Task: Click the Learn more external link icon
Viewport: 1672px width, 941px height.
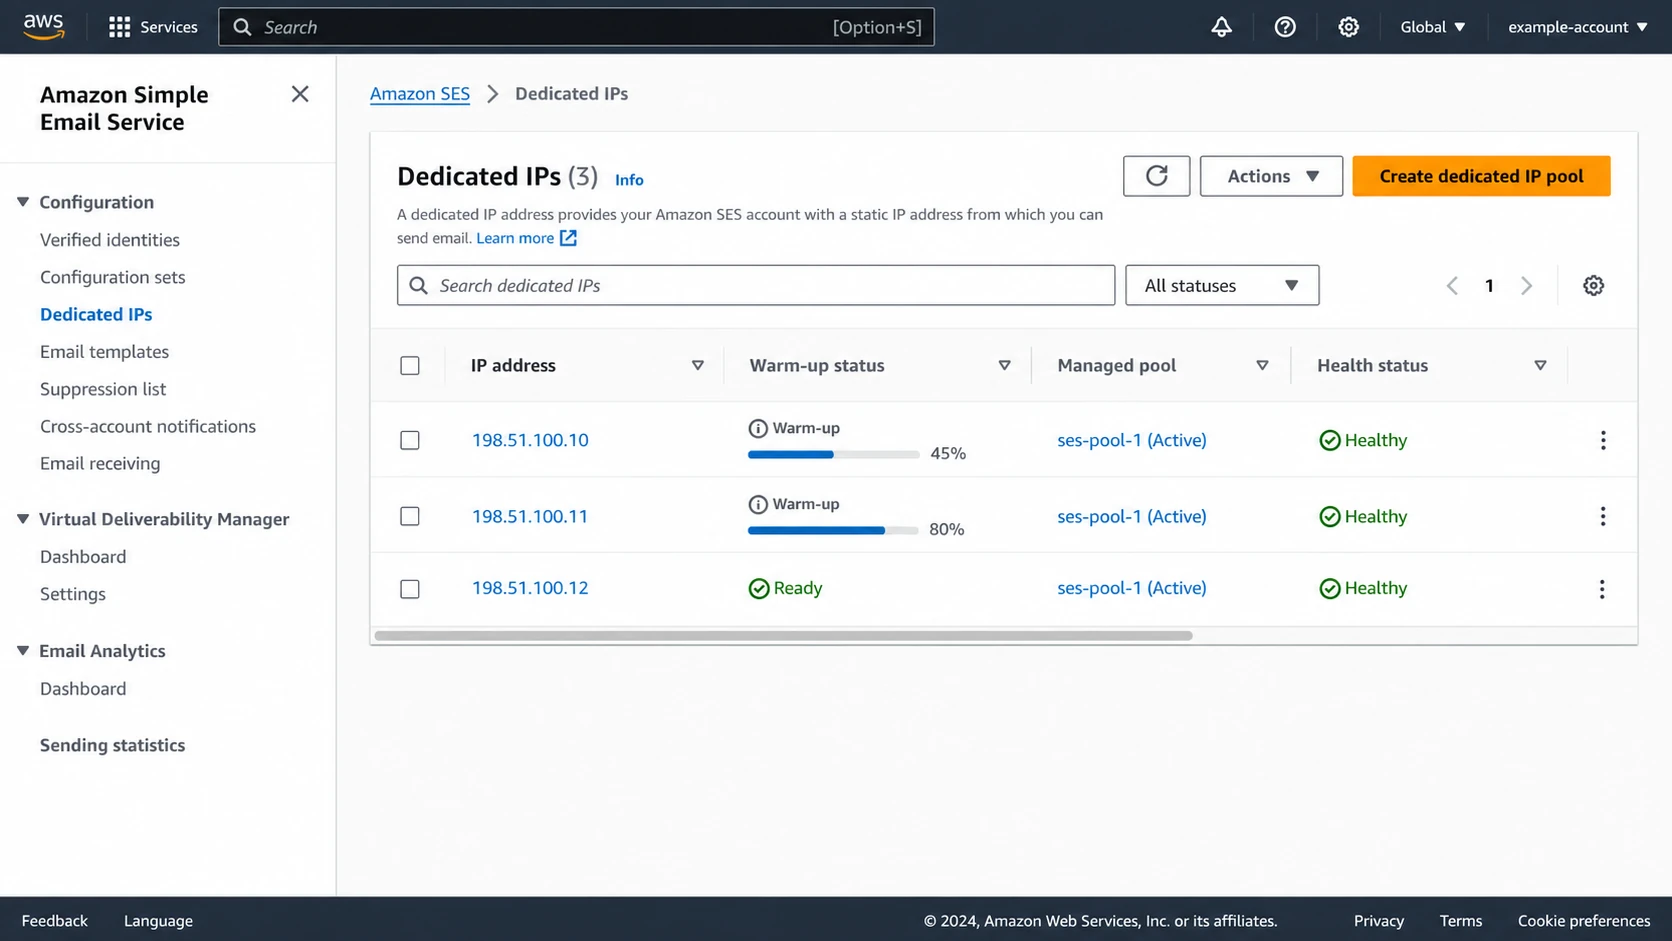Action: pos(568,238)
